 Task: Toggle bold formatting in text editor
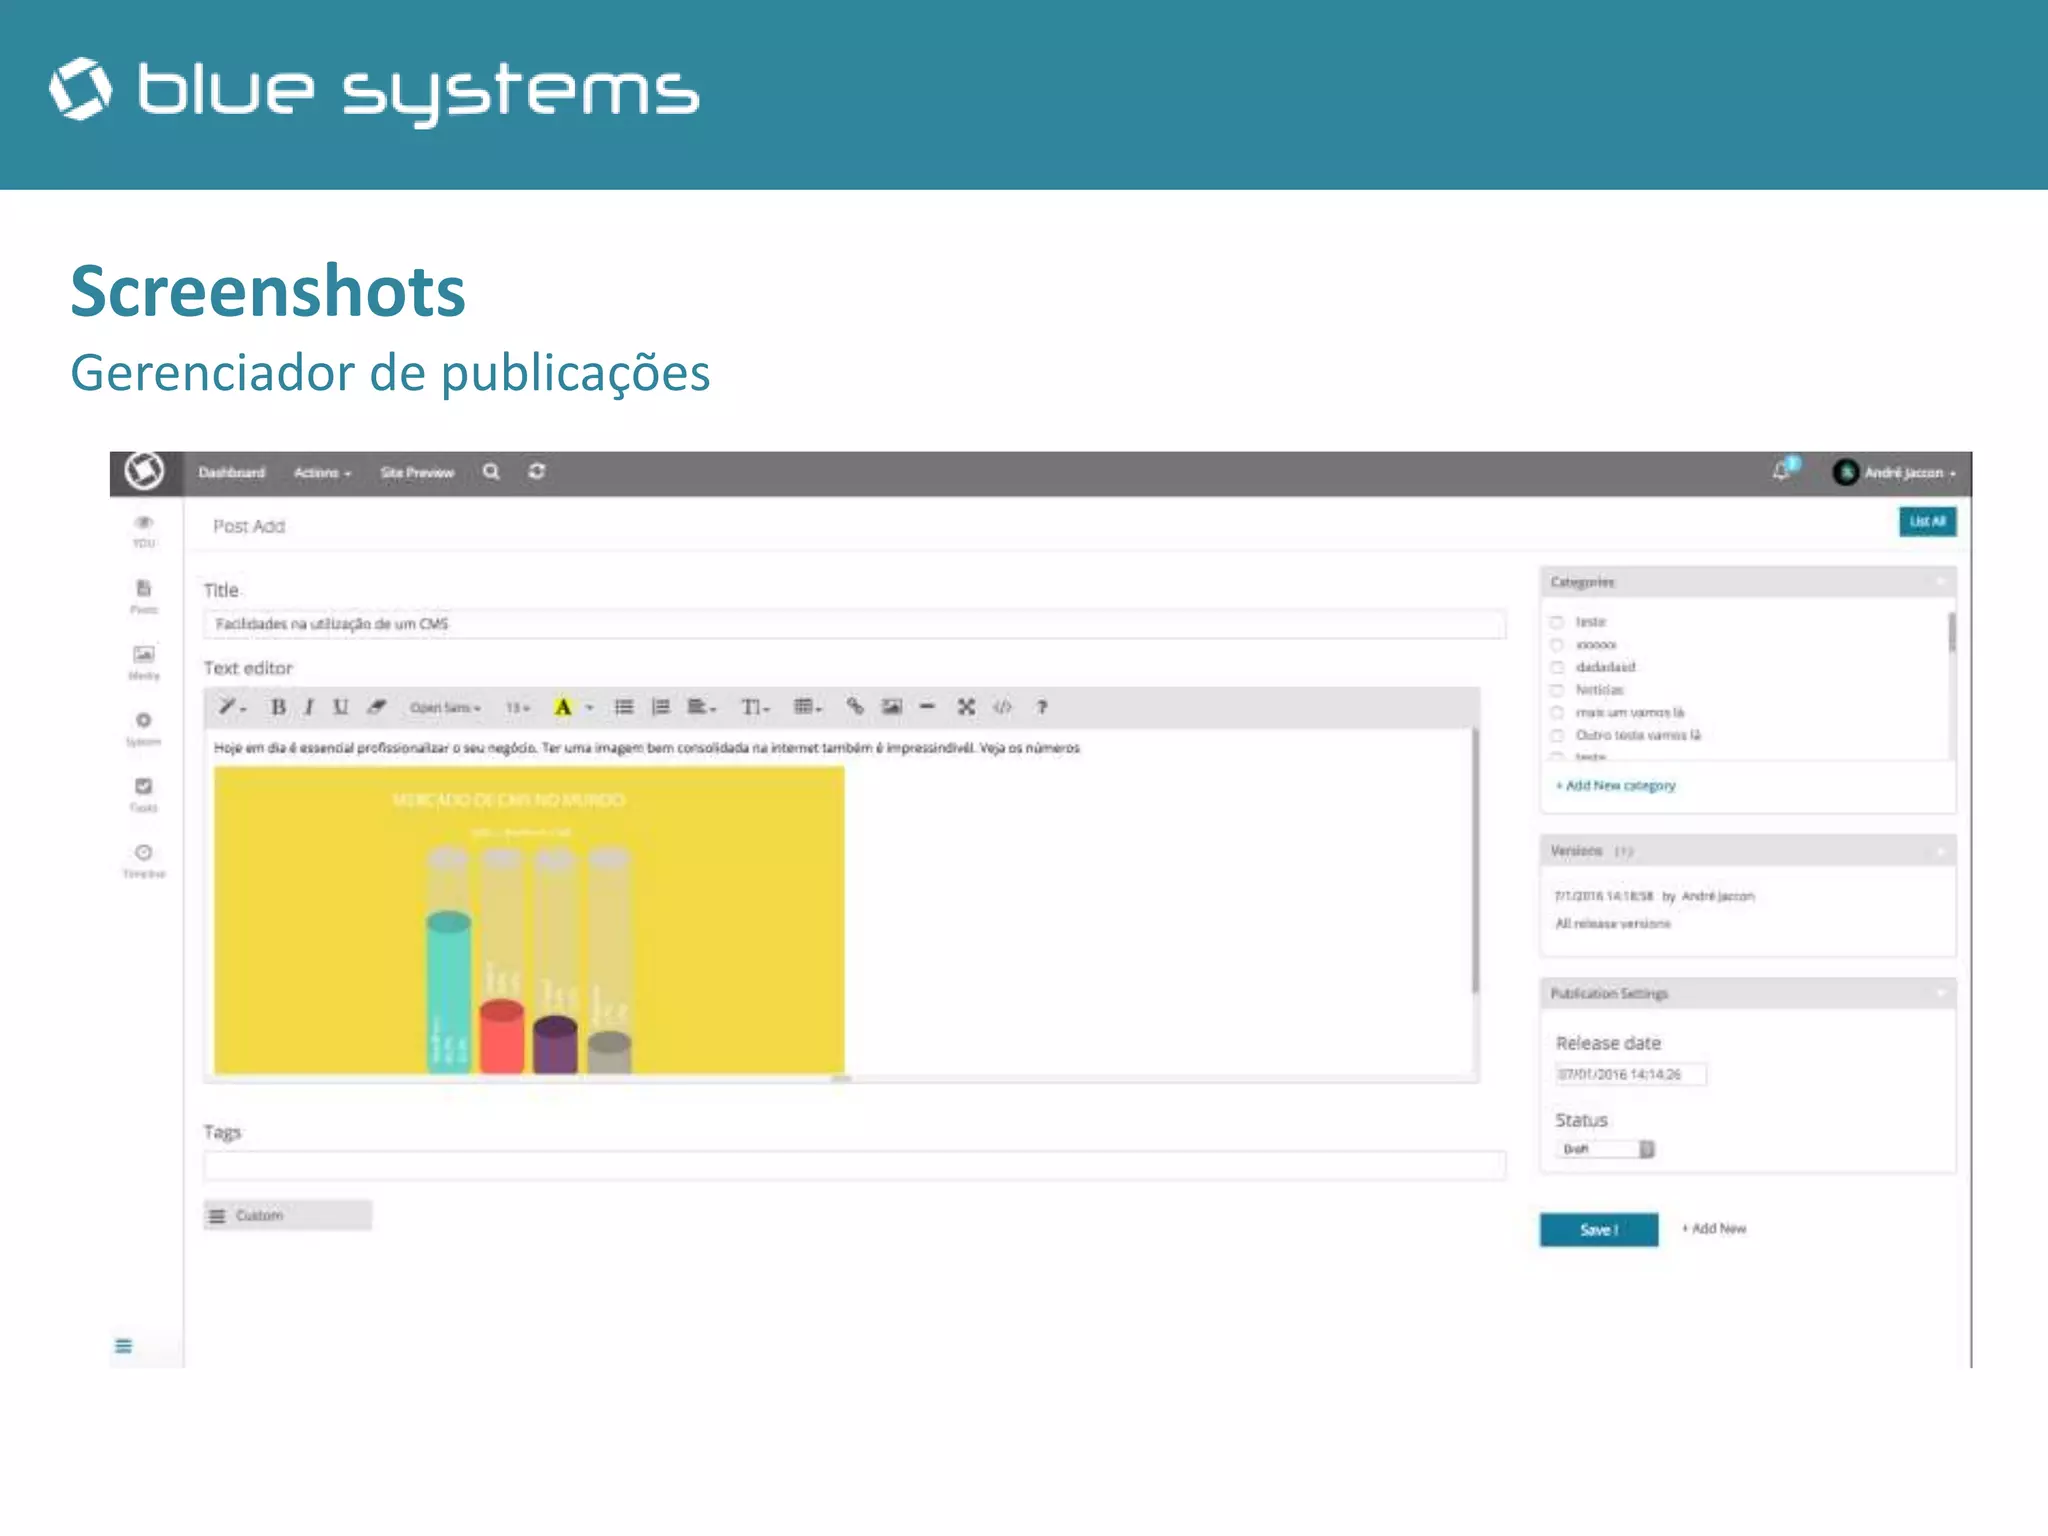click(x=278, y=707)
